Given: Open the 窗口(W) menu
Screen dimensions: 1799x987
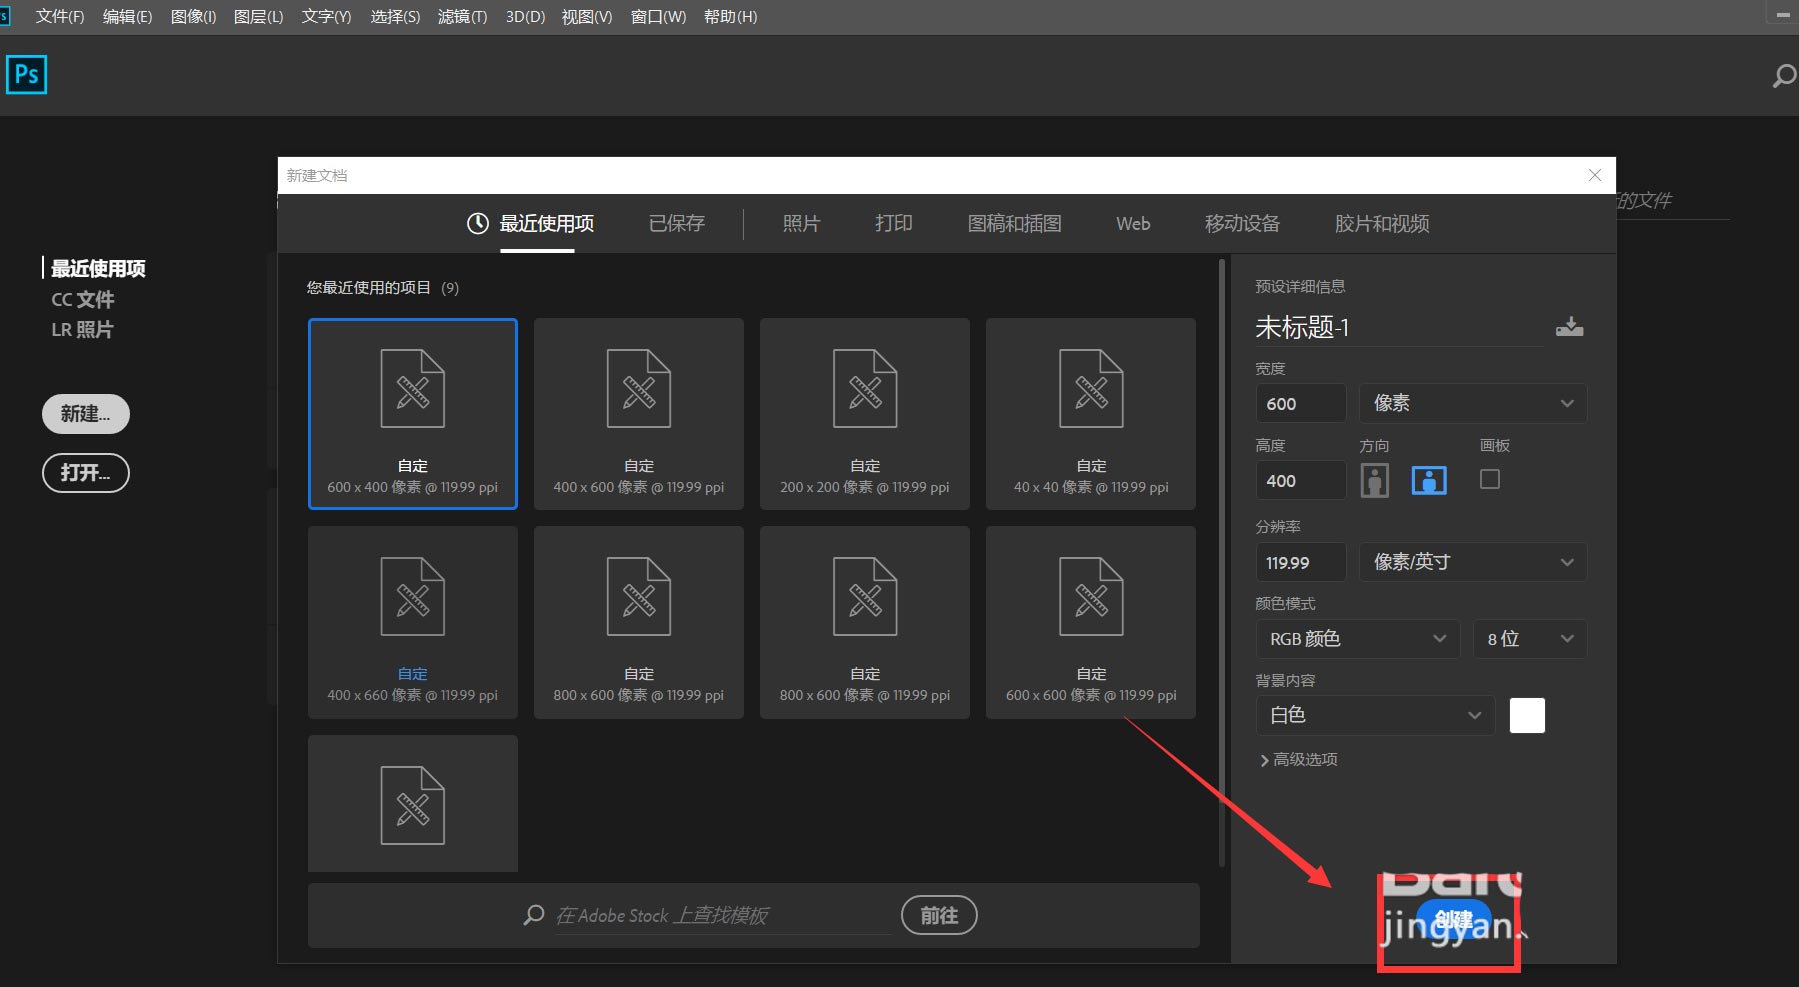Looking at the screenshot, I should pyautogui.click(x=659, y=17).
